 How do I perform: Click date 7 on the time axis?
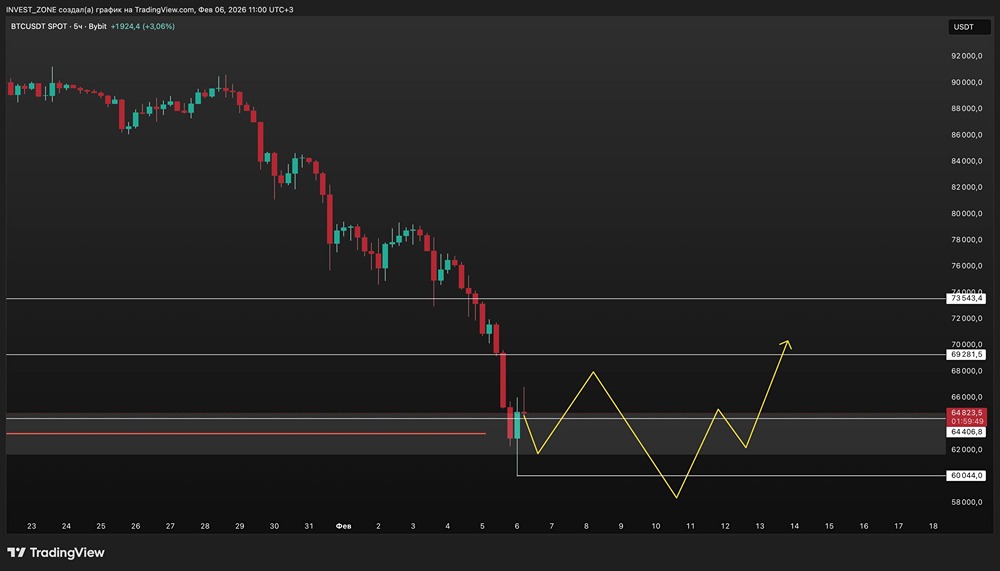pyautogui.click(x=552, y=526)
